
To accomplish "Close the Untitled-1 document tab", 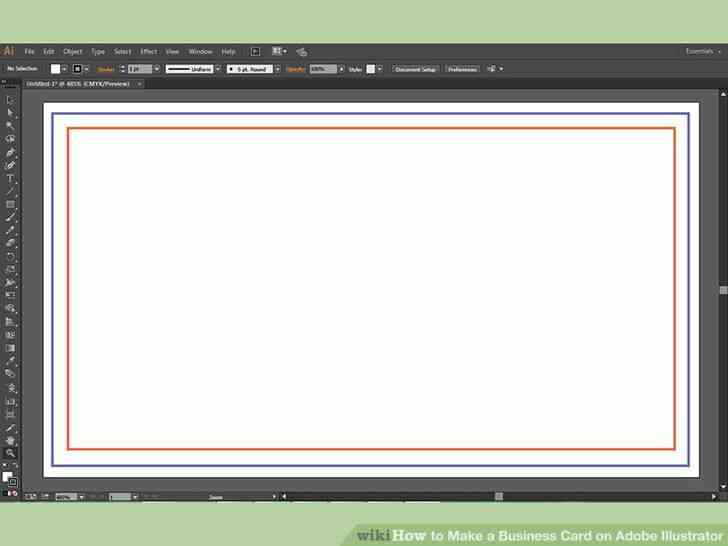I will pyautogui.click(x=139, y=84).
